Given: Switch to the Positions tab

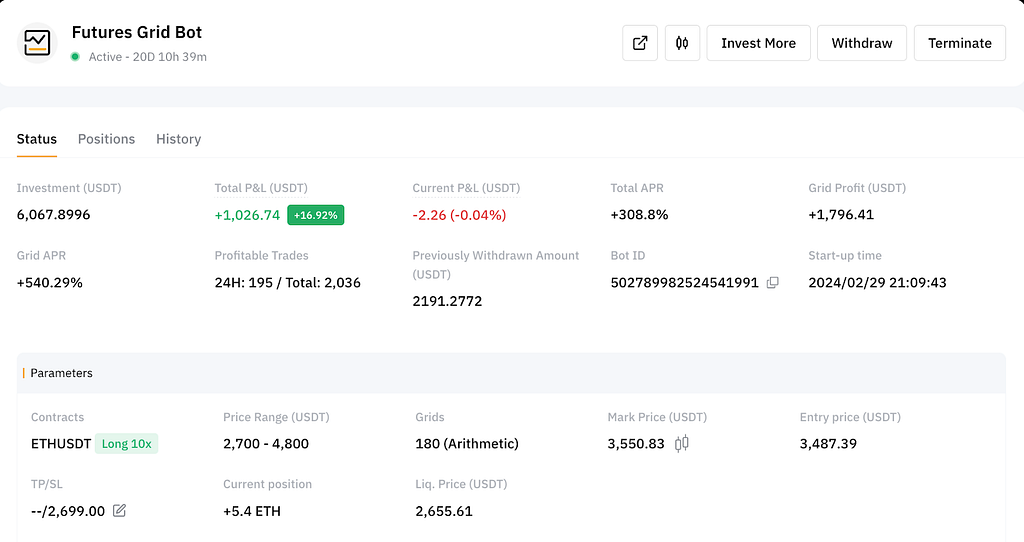Looking at the screenshot, I should coord(106,139).
